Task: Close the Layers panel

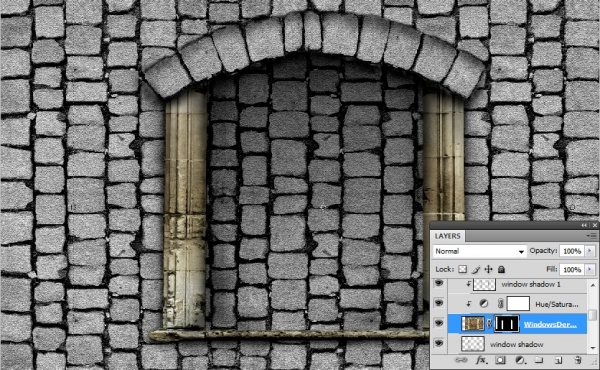Action: coord(594,225)
